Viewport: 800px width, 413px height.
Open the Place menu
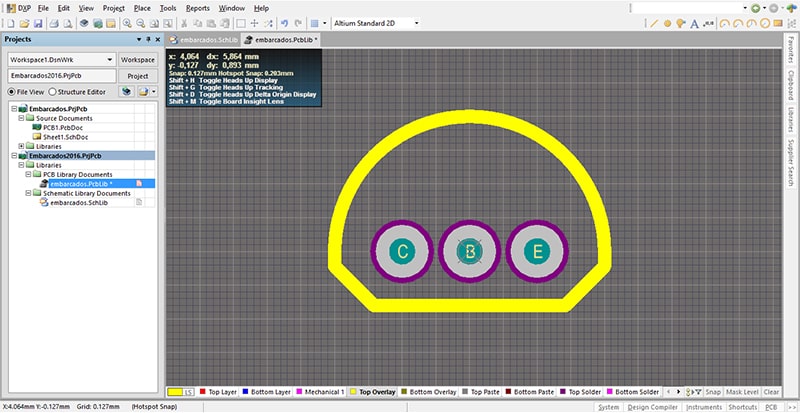pyautogui.click(x=141, y=7)
